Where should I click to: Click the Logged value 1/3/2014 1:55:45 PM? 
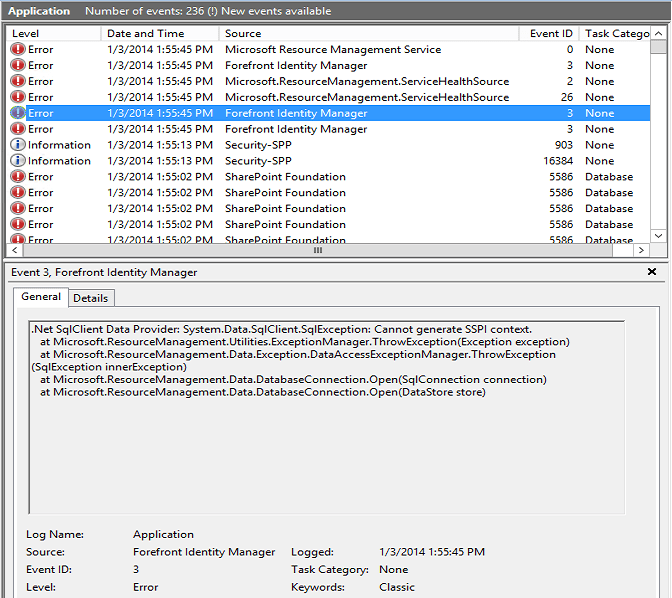[x=432, y=552]
